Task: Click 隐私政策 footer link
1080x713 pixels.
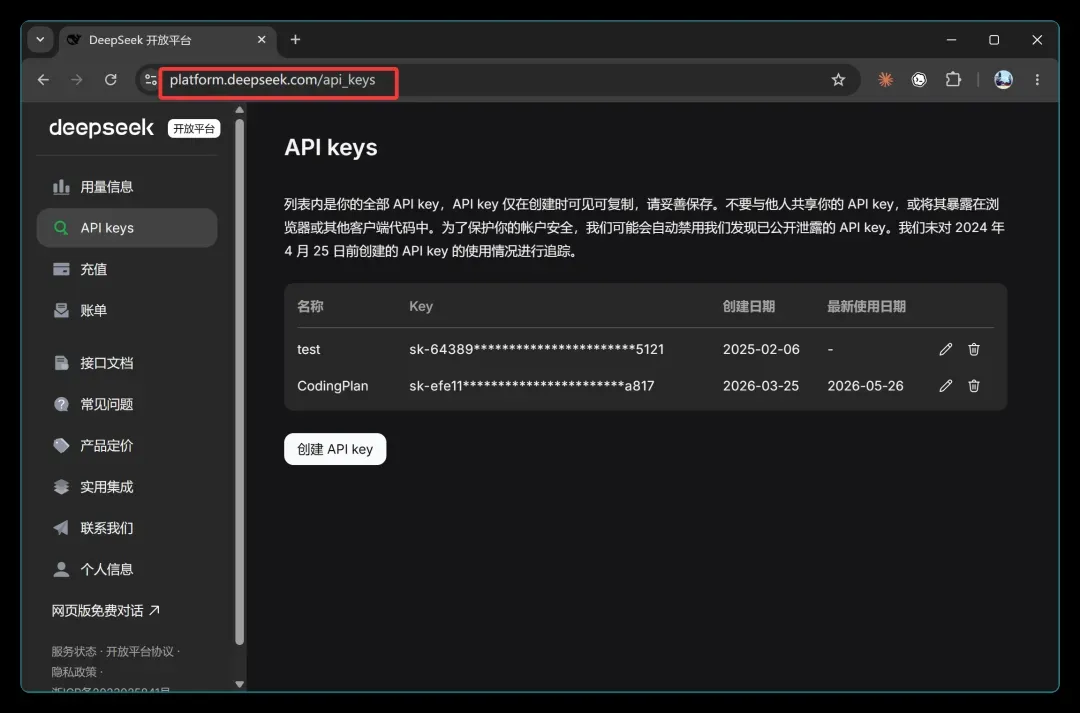Action: (x=74, y=672)
